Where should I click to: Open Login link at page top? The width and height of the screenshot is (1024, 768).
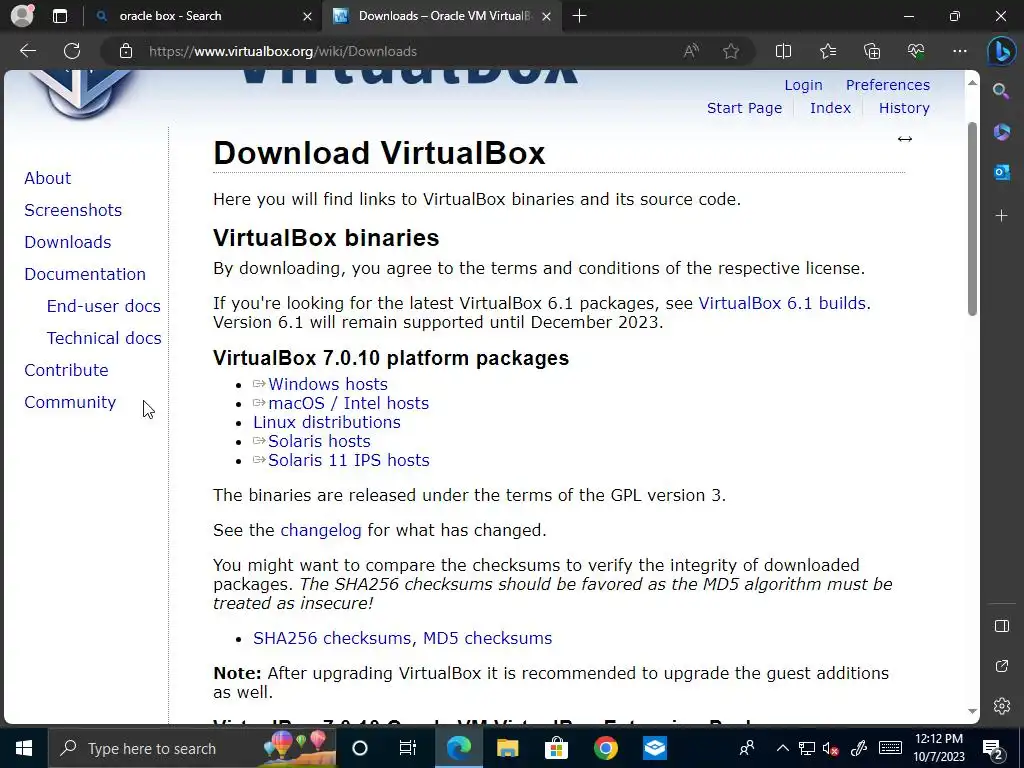803,85
